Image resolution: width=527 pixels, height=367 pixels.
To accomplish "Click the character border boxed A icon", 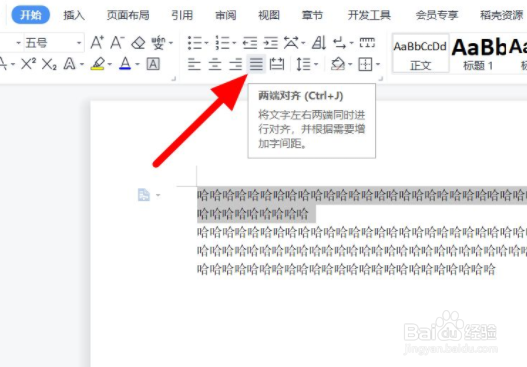I will click(153, 64).
